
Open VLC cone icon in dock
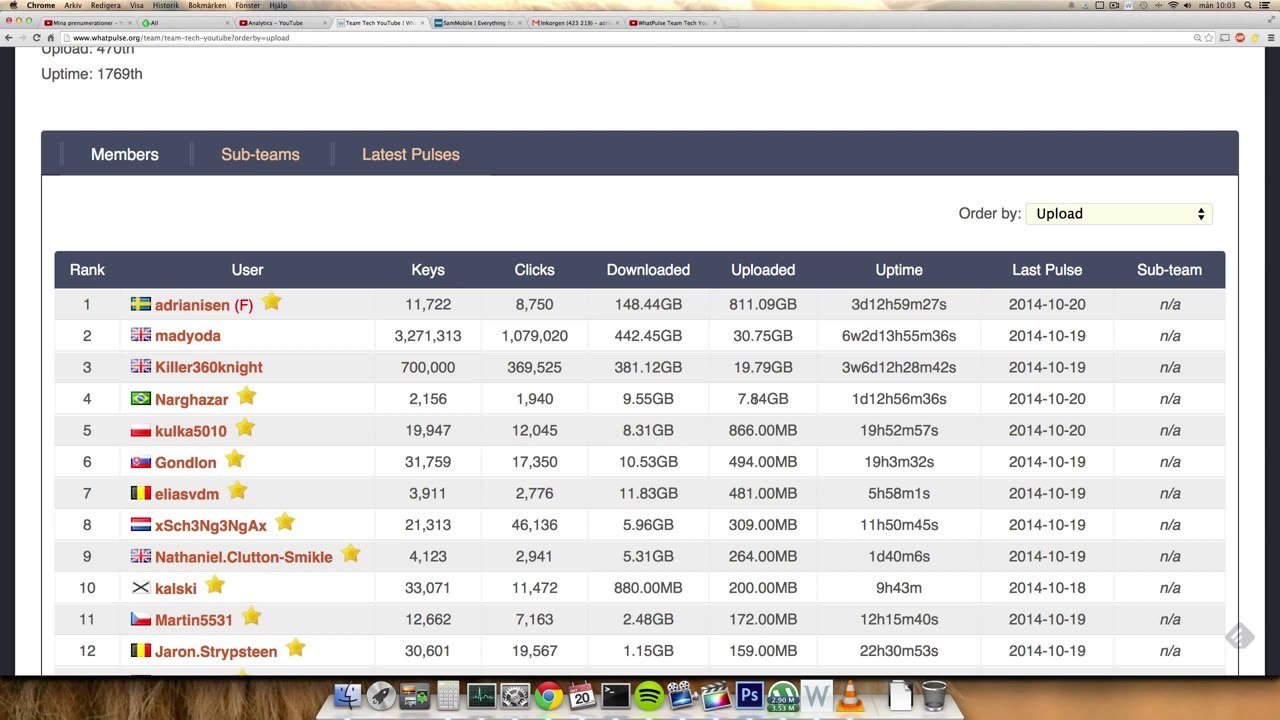click(x=850, y=695)
